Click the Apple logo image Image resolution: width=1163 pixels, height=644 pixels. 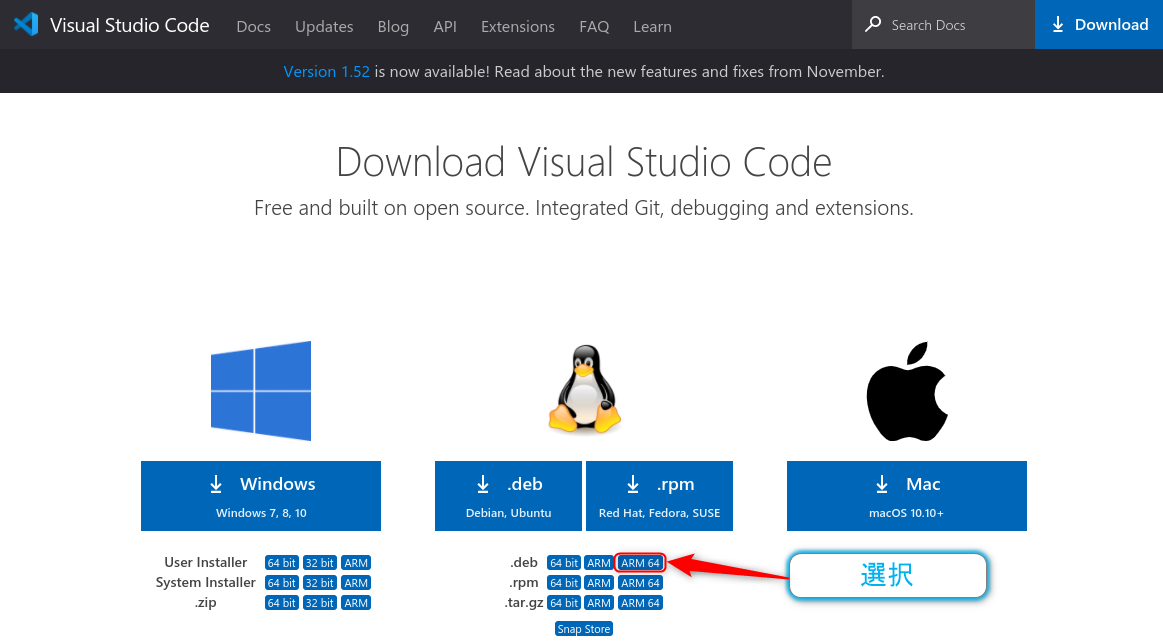(x=906, y=391)
